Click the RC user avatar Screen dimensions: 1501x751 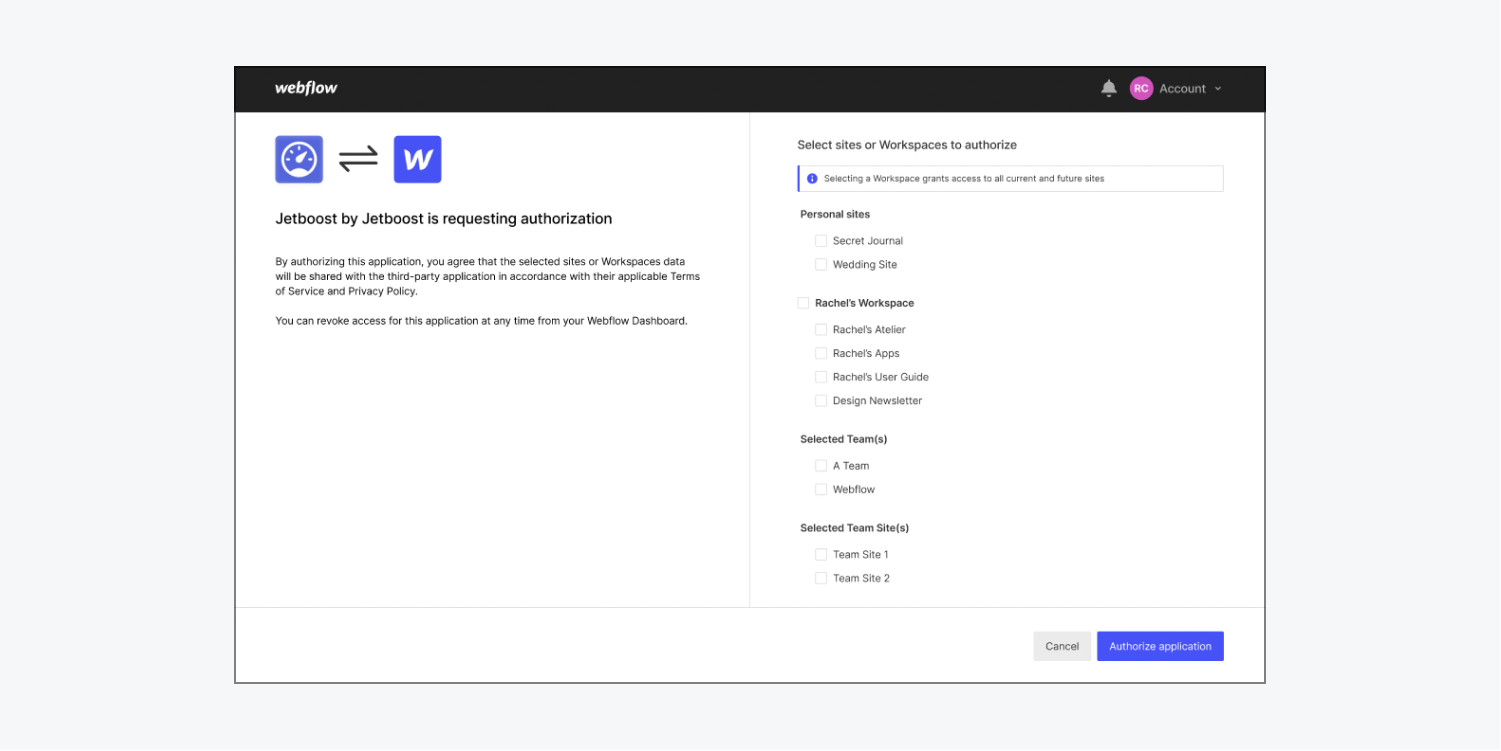(1141, 88)
